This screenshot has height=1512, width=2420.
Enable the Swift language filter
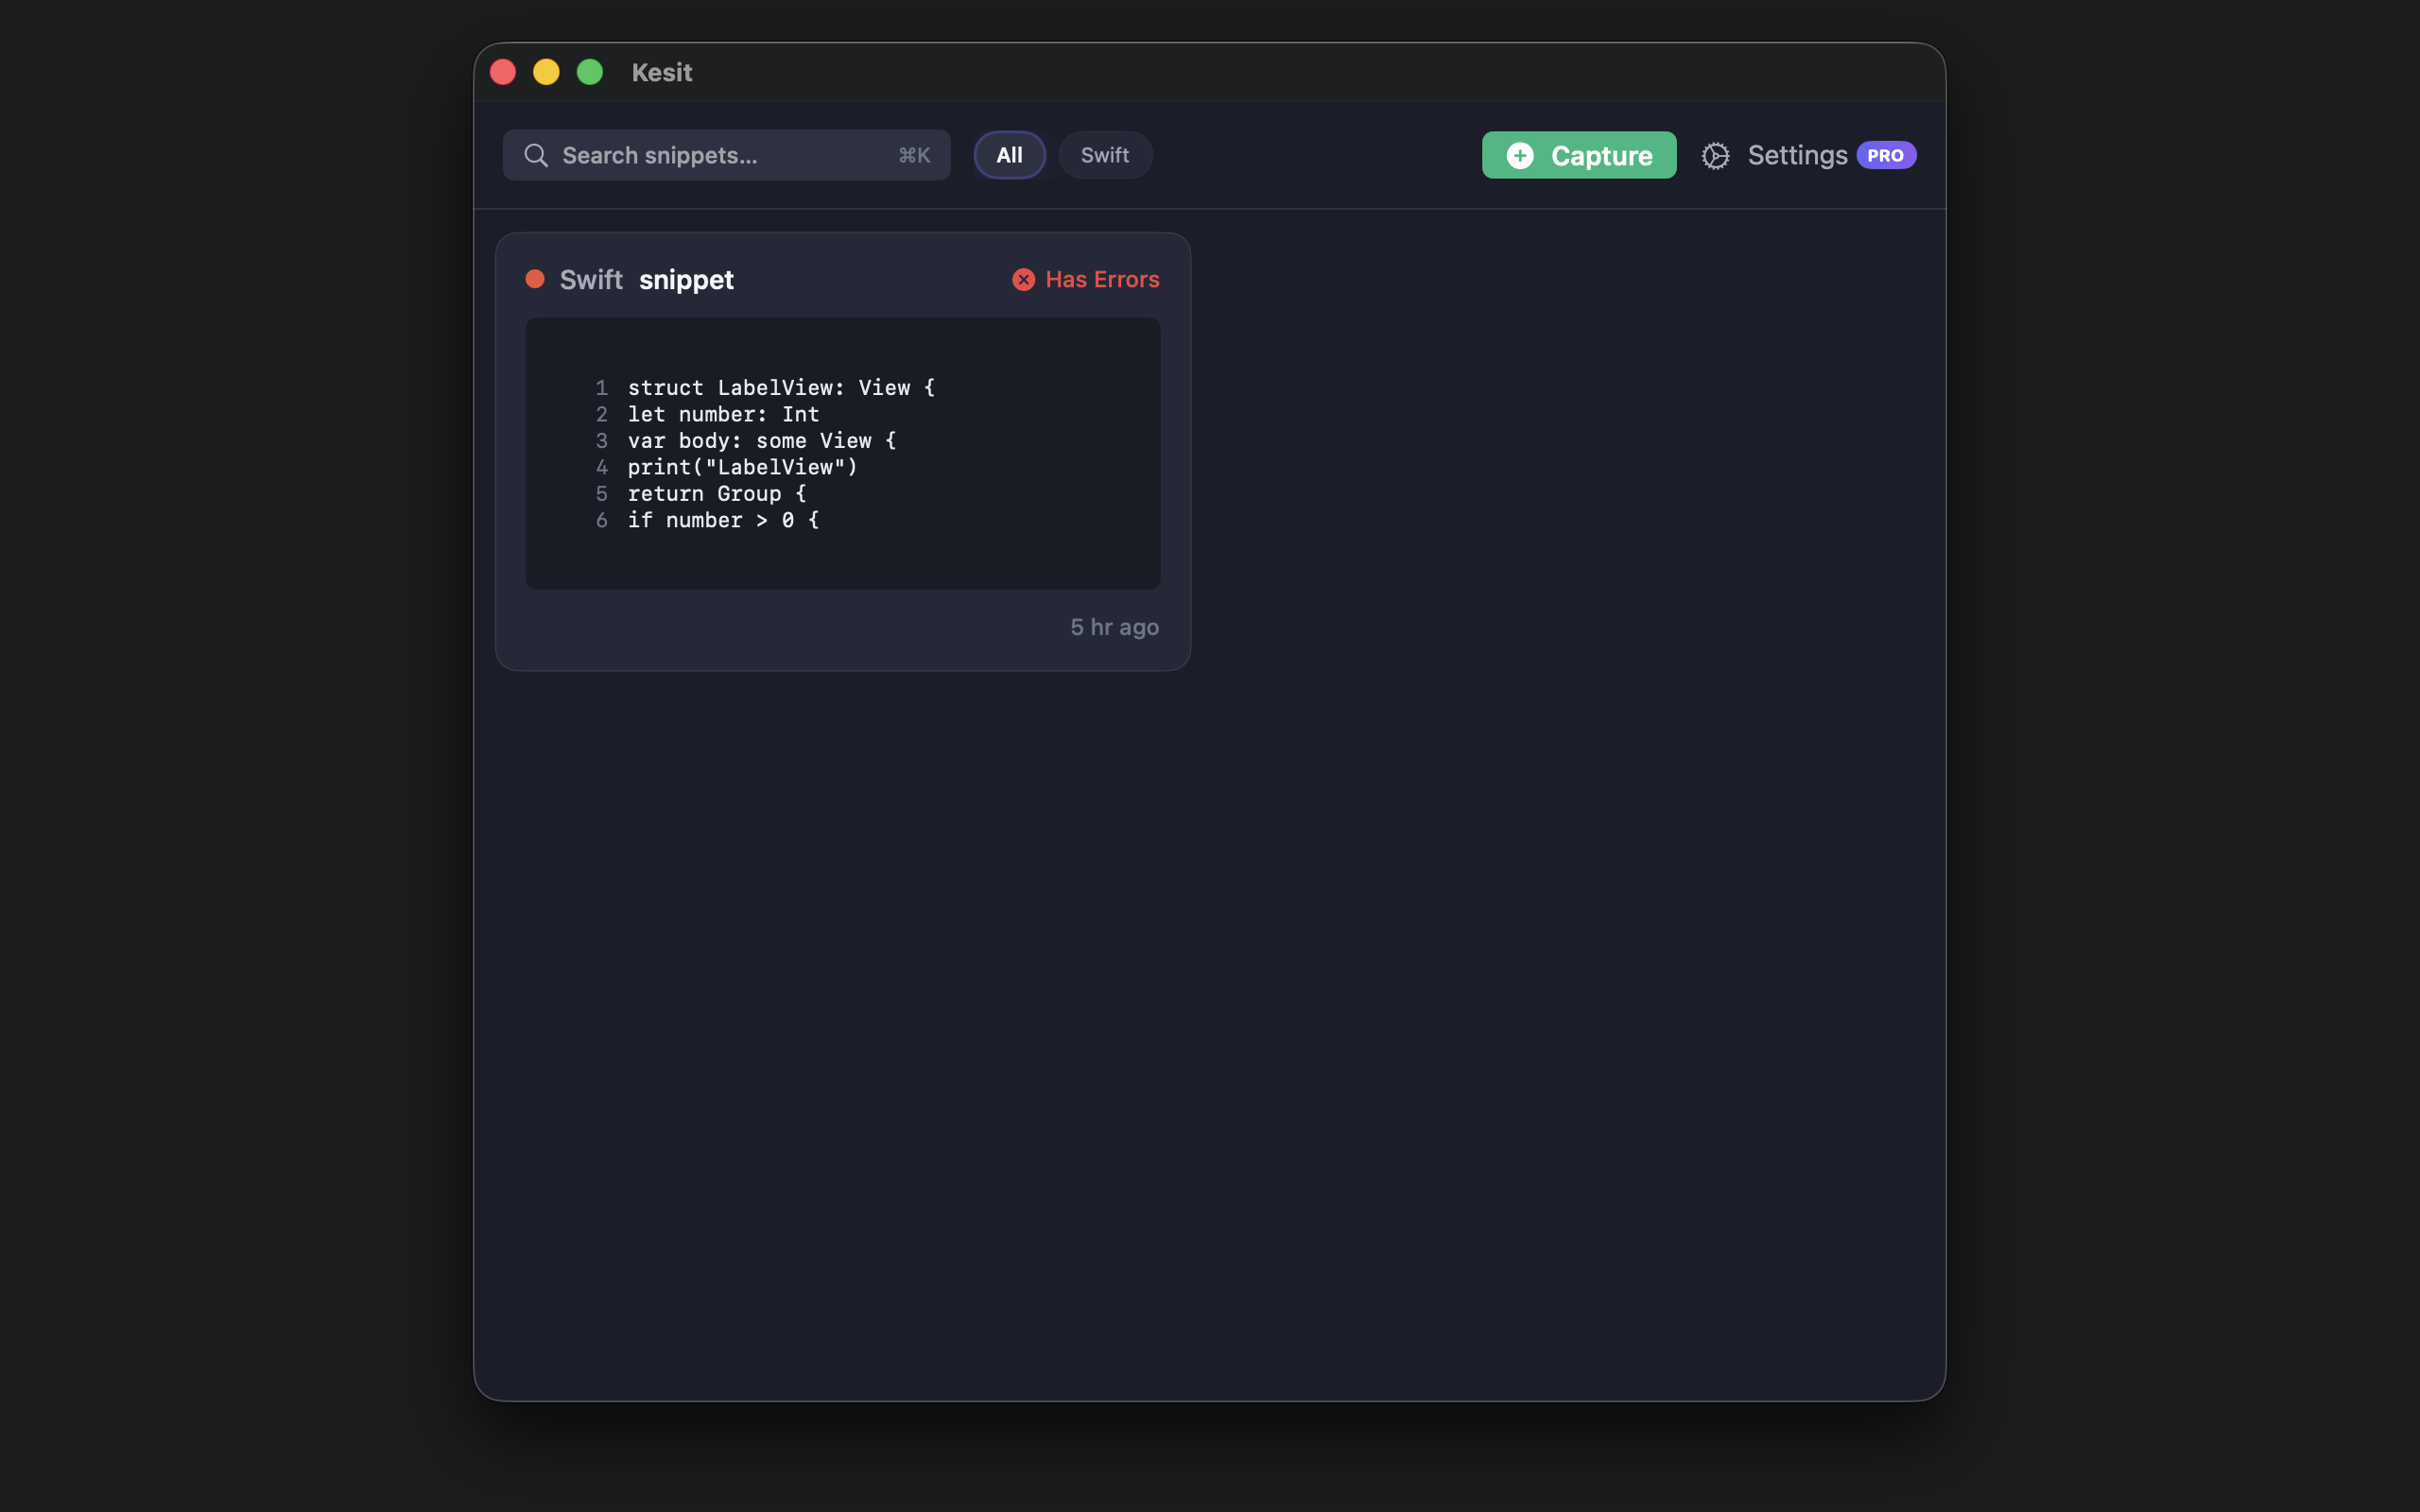[x=1104, y=154]
